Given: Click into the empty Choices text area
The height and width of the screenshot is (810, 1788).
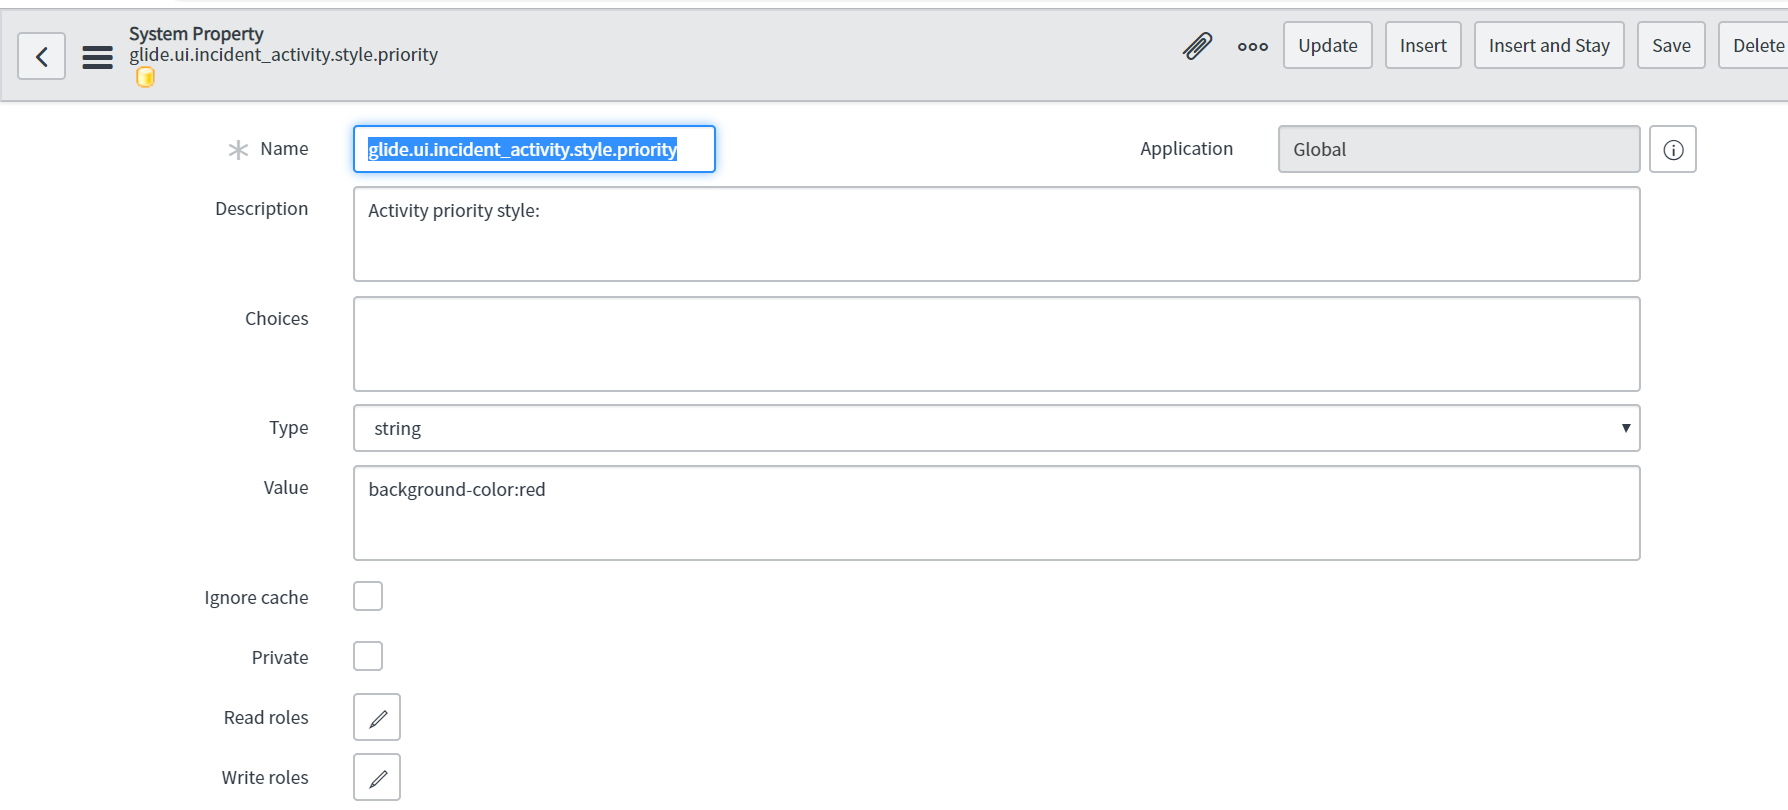Looking at the screenshot, I should coord(997,344).
